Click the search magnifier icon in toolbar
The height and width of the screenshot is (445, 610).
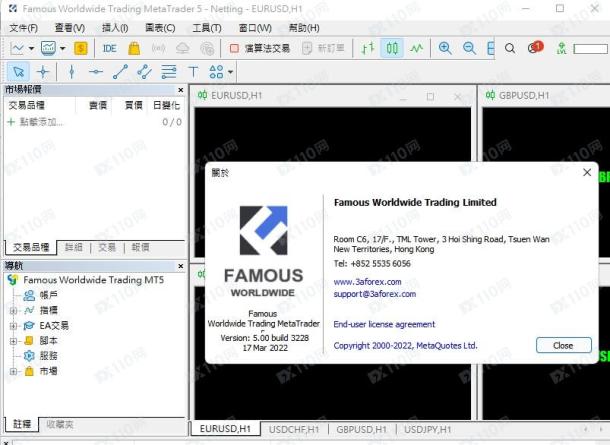(x=510, y=49)
